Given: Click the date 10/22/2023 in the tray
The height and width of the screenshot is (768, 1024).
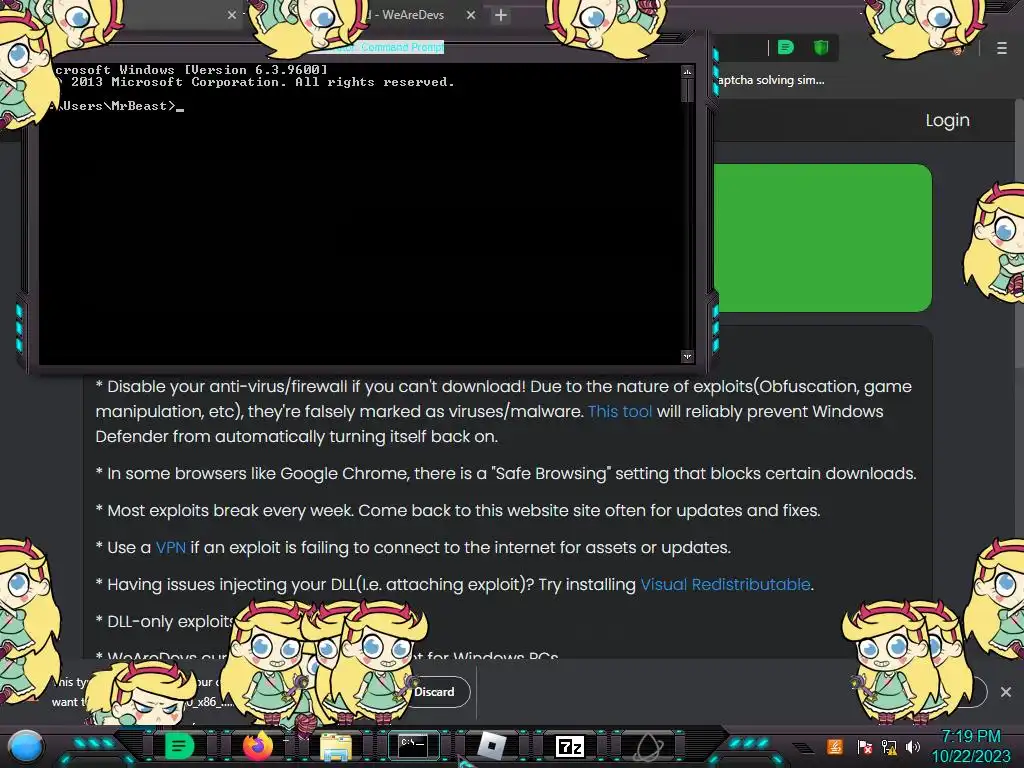Looking at the screenshot, I should click(x=970, y=756).
